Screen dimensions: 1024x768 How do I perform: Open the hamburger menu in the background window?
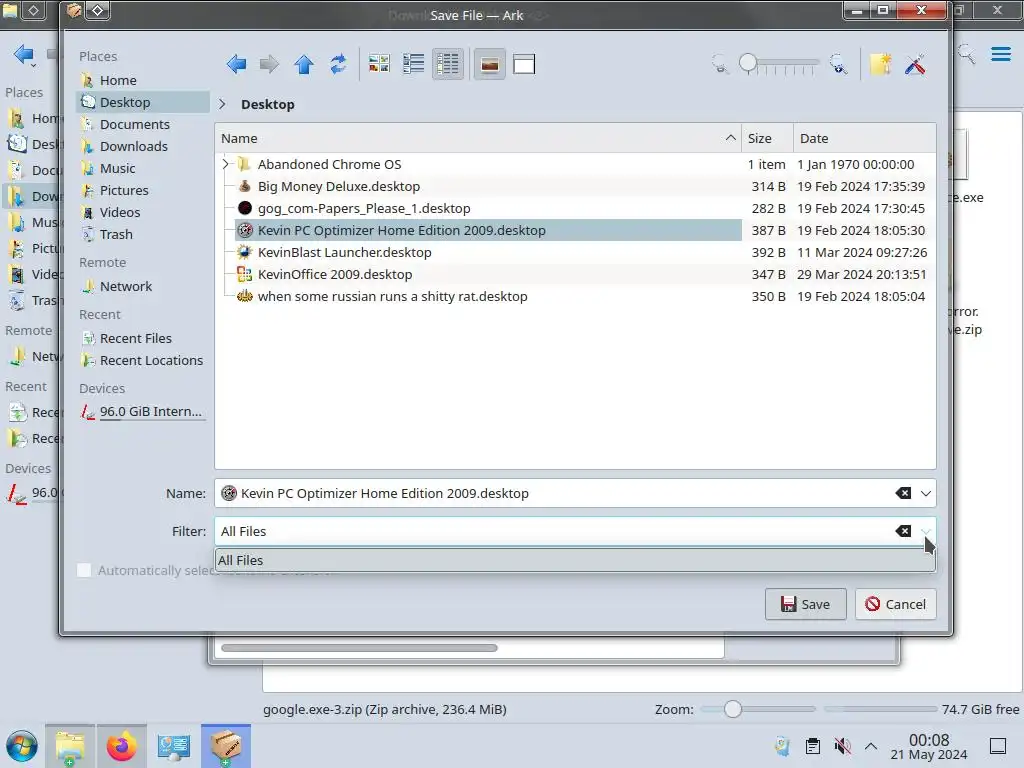pos(1000,54)
